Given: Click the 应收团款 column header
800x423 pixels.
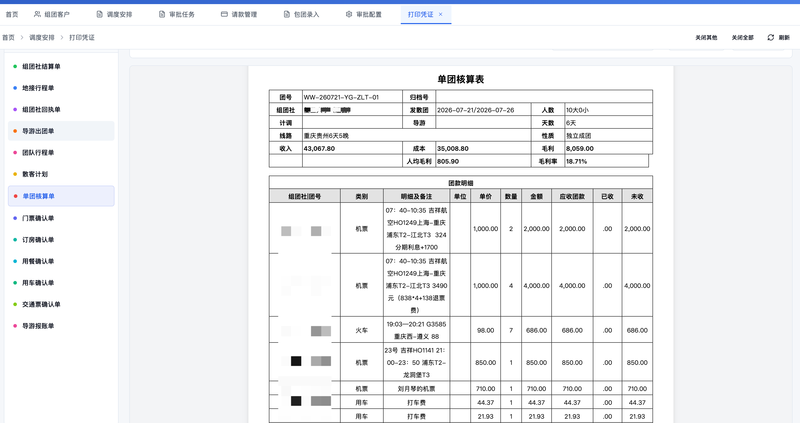Looking at the screenshot, I should [x=572, y=196].
